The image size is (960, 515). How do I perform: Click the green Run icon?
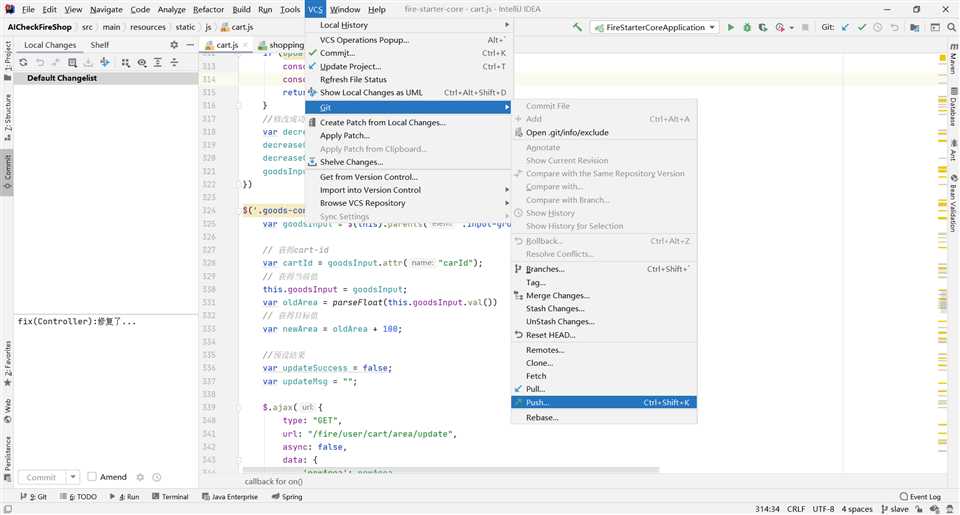pos(730,27)
